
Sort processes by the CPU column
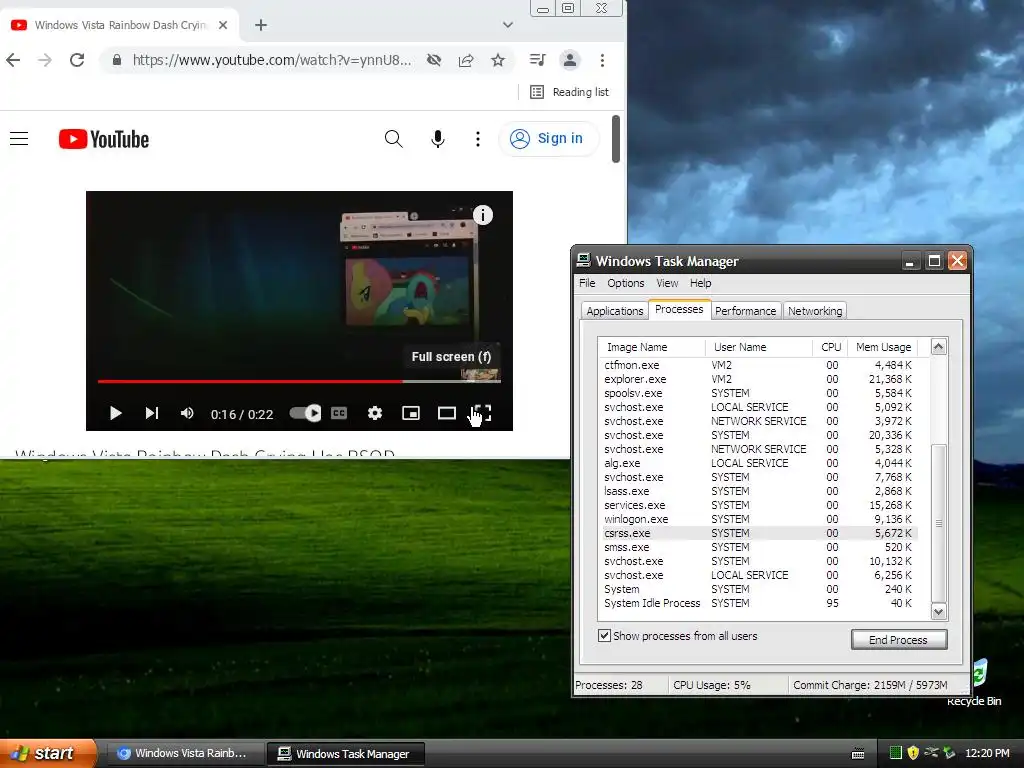pos(831,347)
